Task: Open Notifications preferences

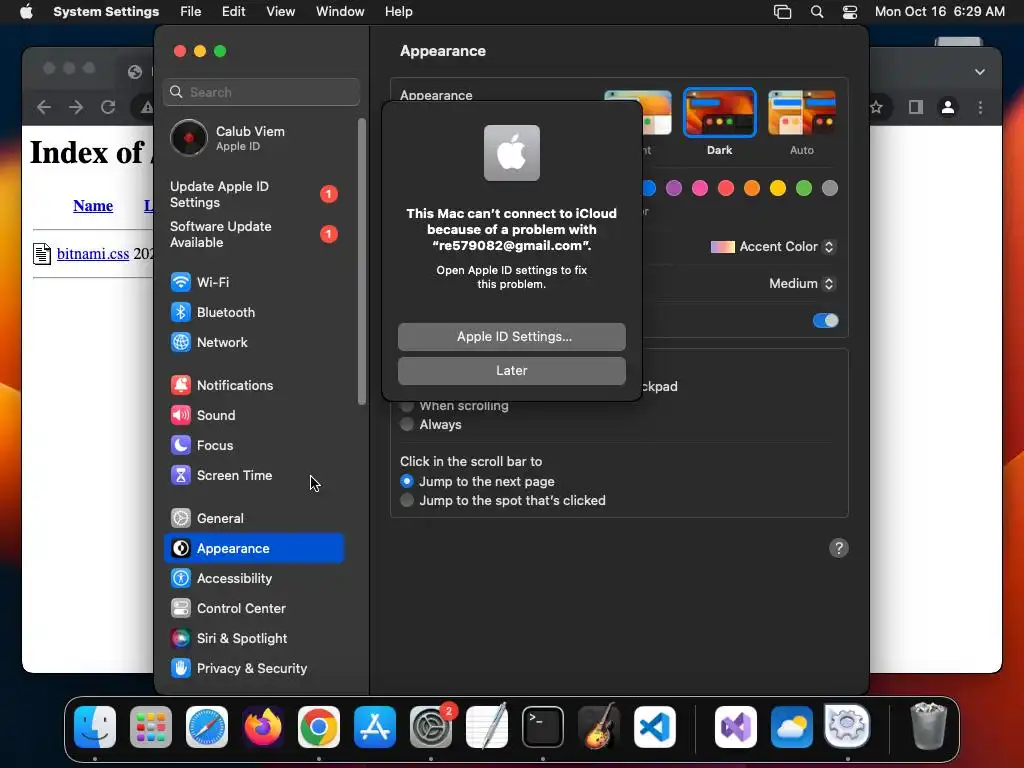Action: pyautogui.click(x=254, y=385)
